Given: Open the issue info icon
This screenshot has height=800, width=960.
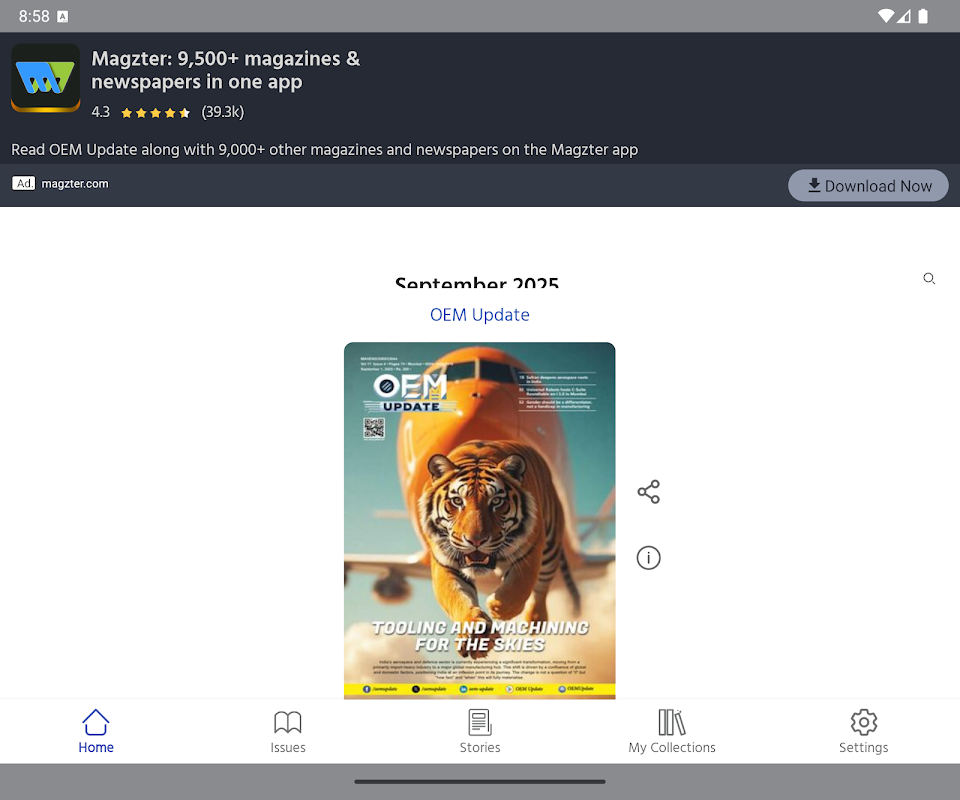Looking at the screenshot, I should 648,558.
